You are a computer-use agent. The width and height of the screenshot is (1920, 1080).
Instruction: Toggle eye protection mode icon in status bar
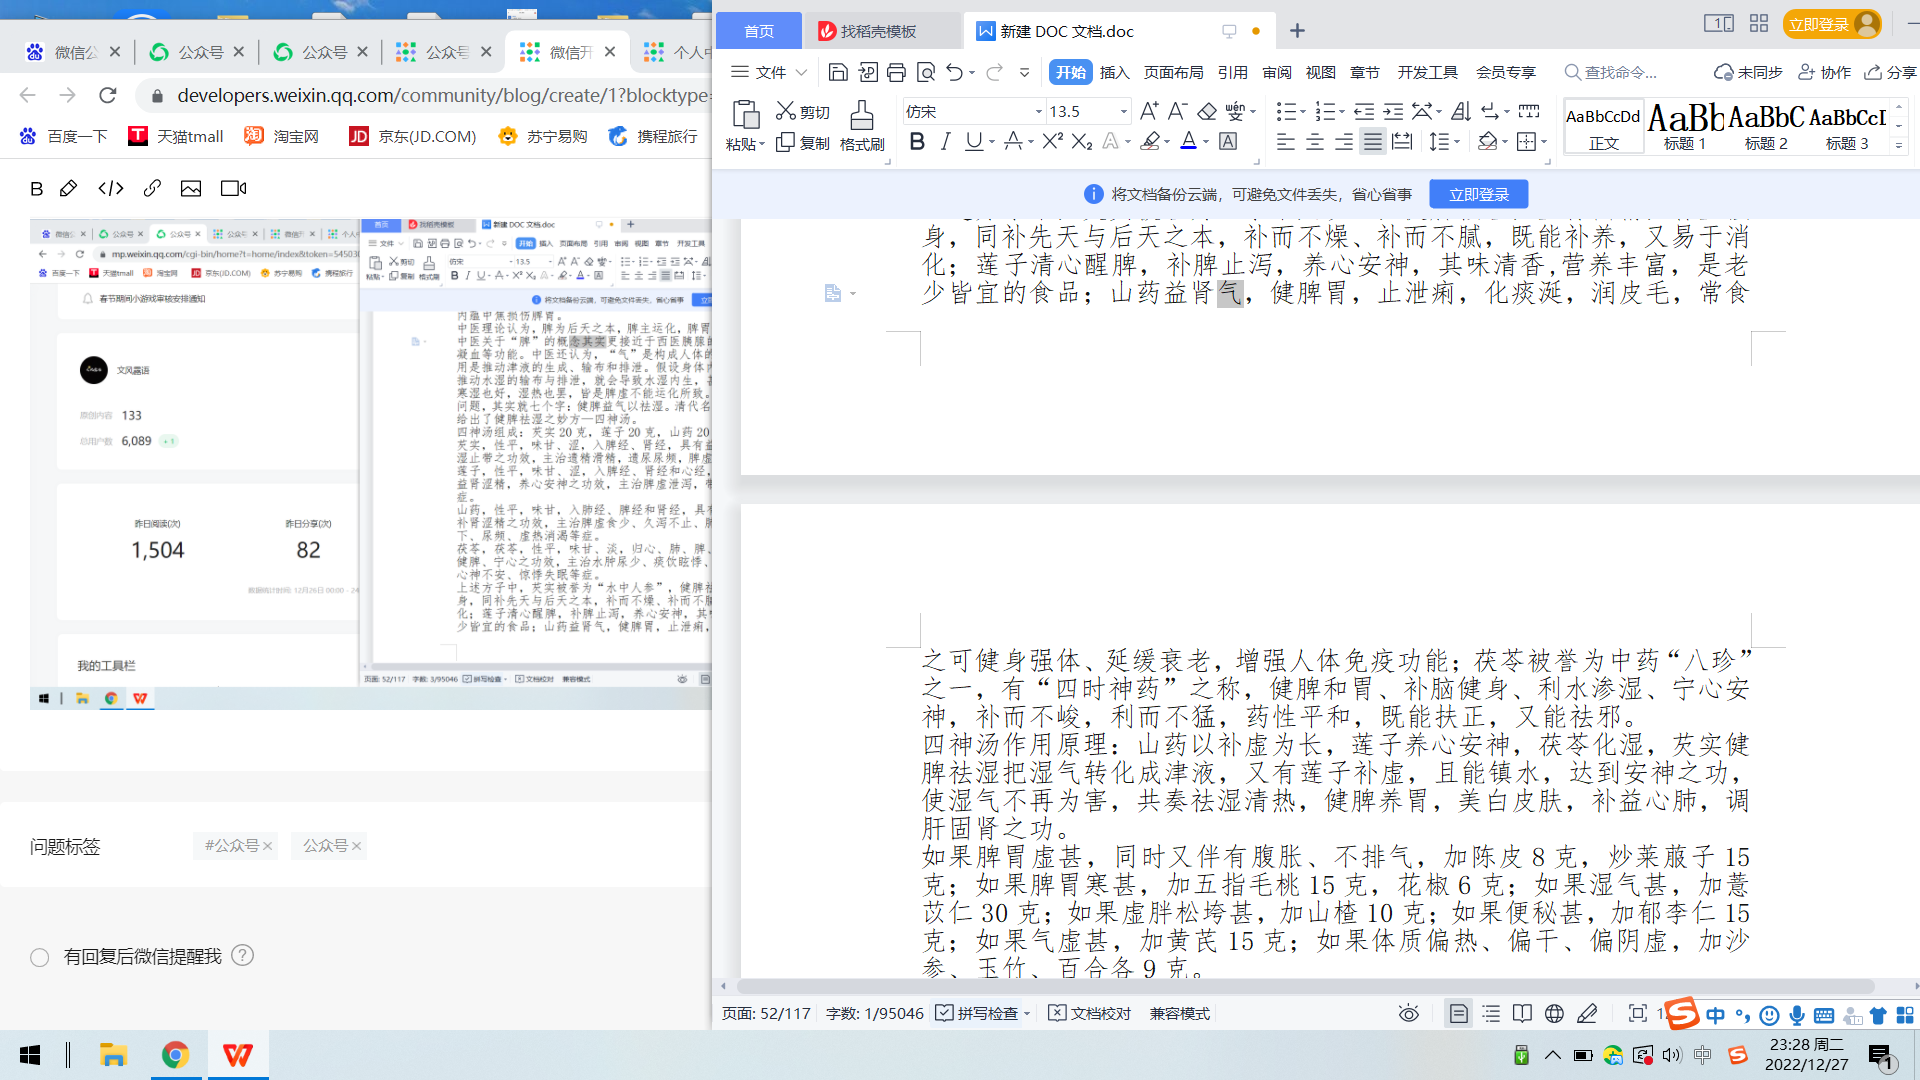(x=1408, y=1013)
